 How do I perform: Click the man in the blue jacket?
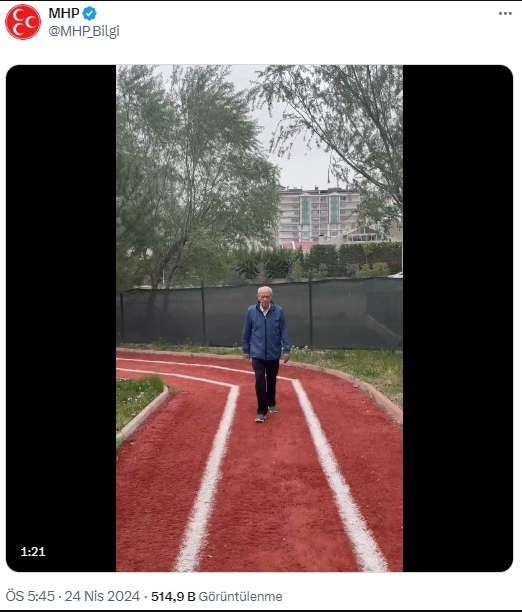pos(265,354)
